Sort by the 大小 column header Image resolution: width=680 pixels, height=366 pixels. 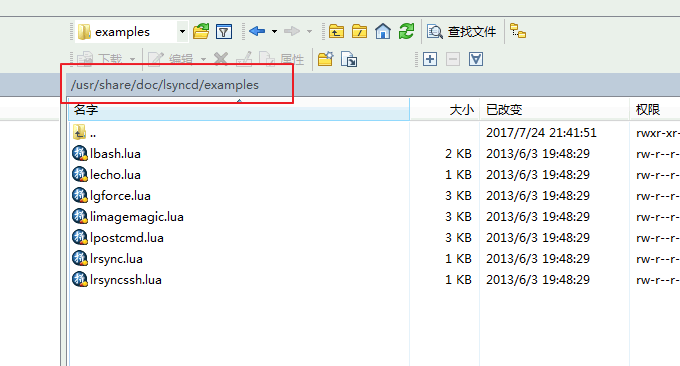445,110
